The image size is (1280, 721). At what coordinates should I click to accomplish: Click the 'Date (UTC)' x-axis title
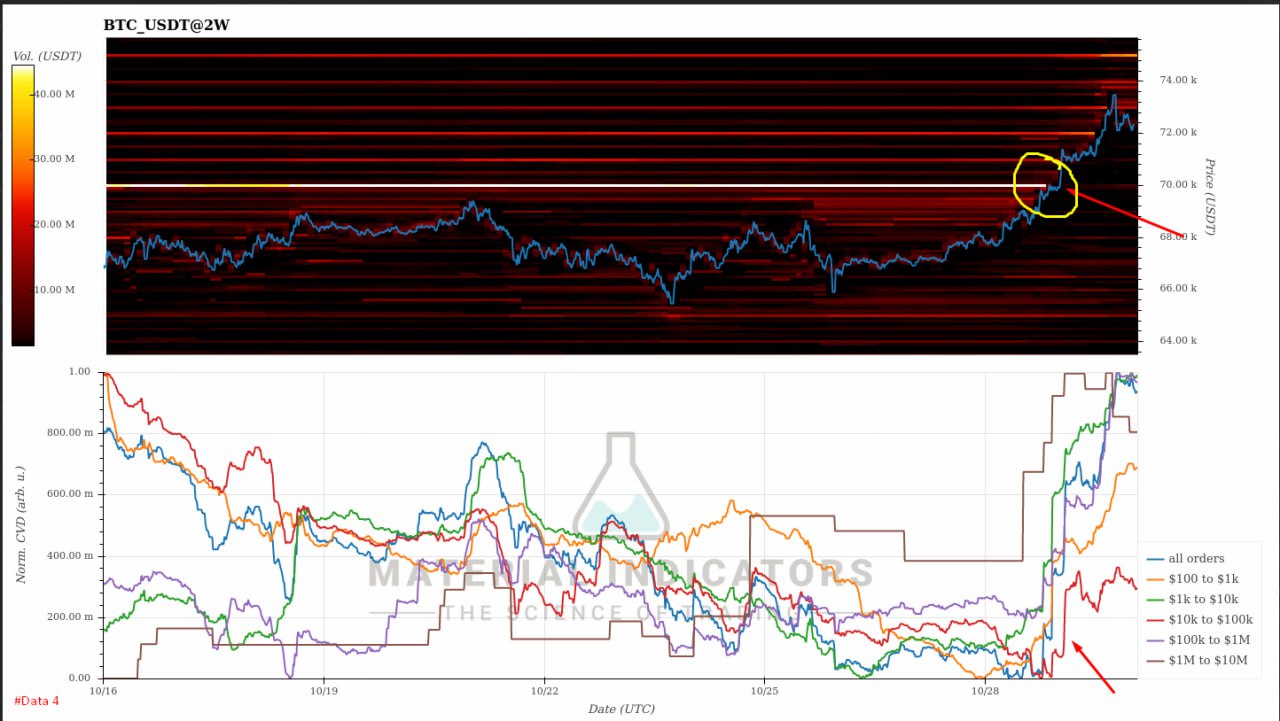tap(621, 709)
